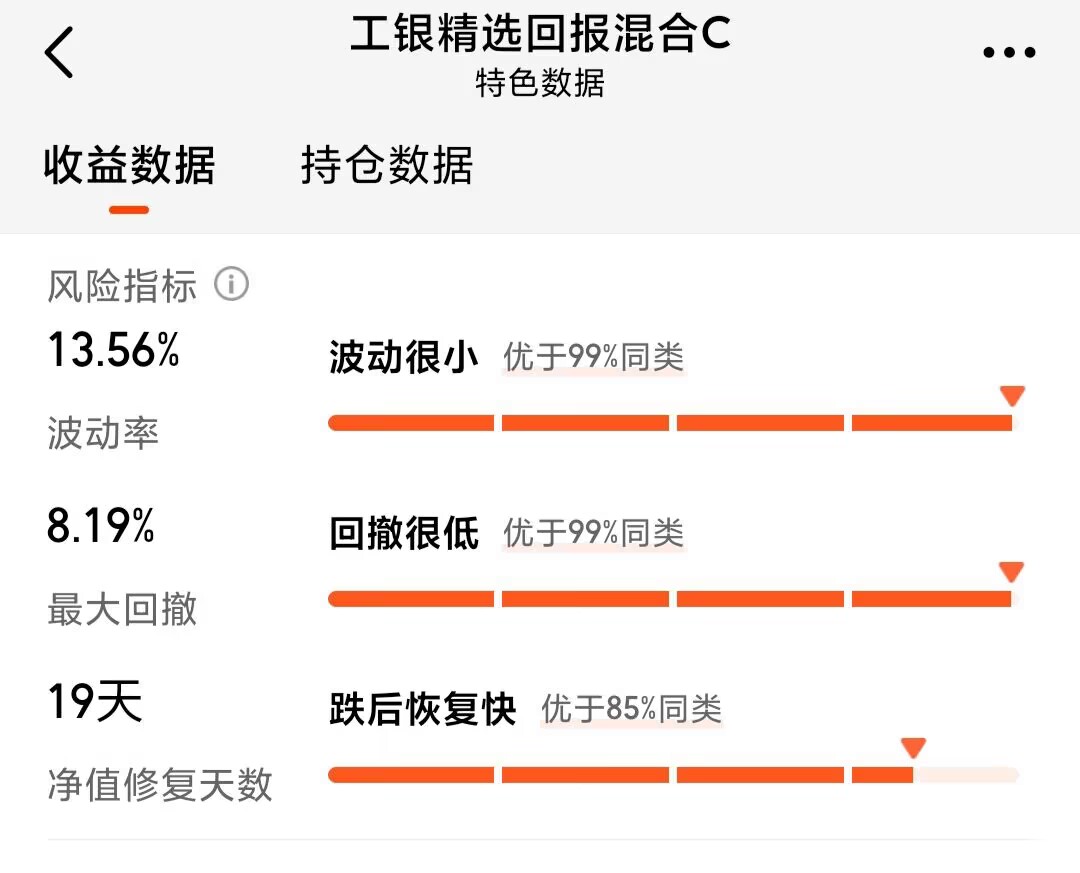The image size is (1080, 873).
Task: Tap the 跌后恢复快 rating label
Action: coord(422,709)
